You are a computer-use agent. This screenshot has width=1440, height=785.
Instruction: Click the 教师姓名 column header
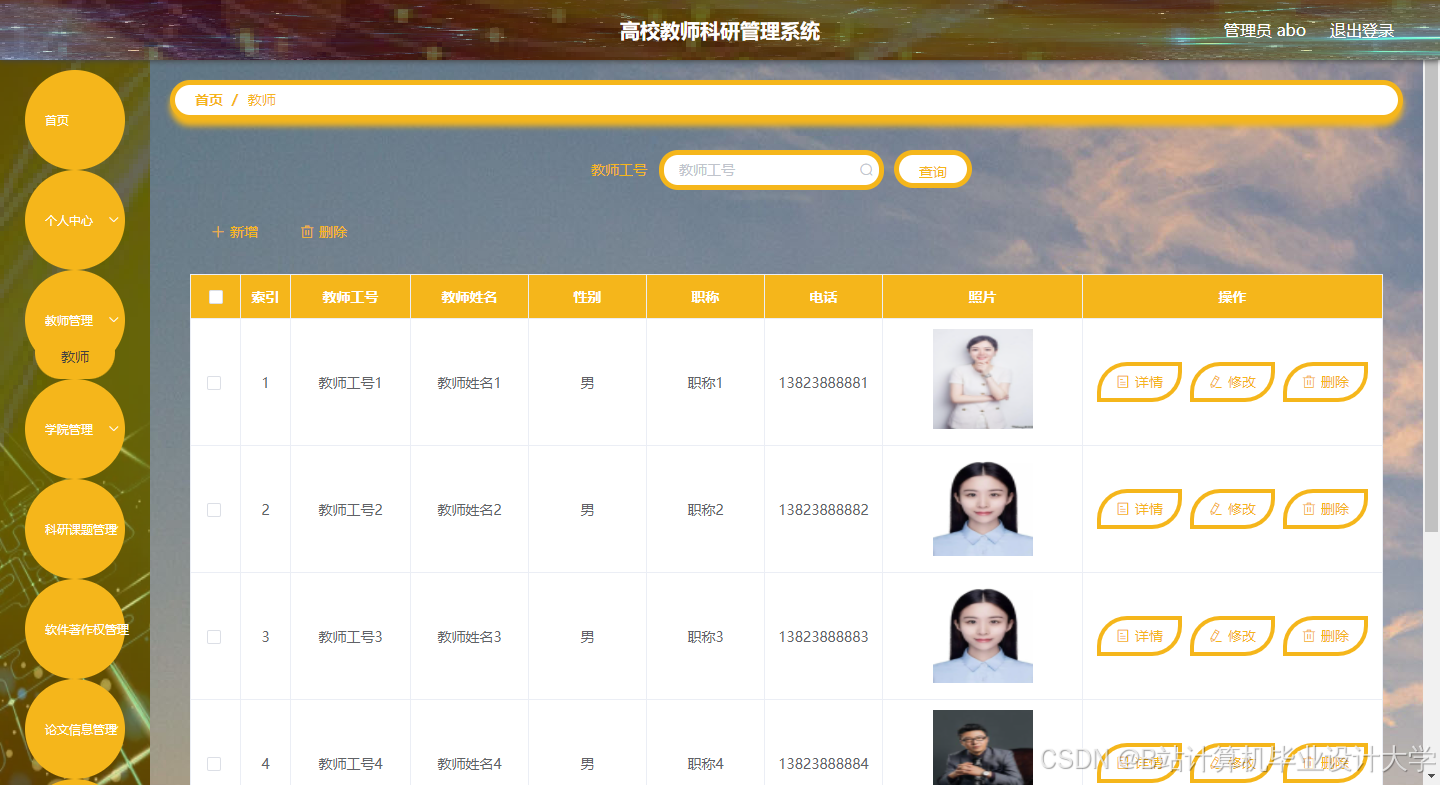tap(469, 297)
